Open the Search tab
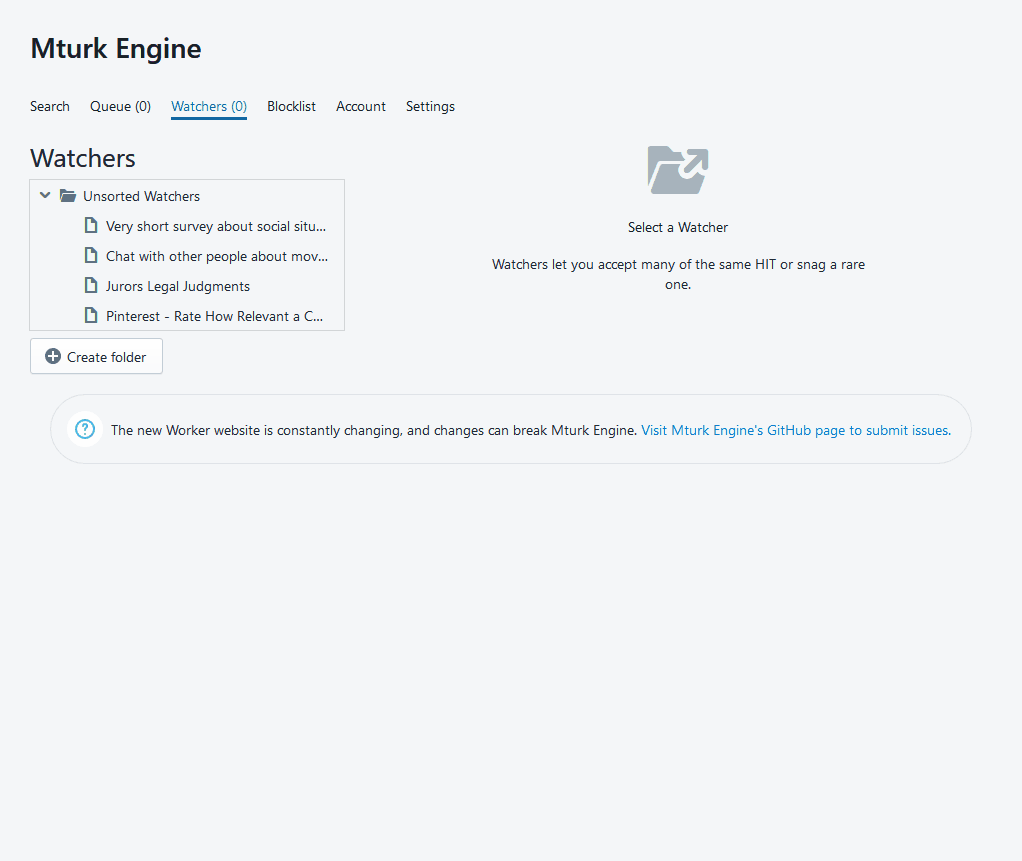This screenshot has width=1022, height=861. point(50,106)
